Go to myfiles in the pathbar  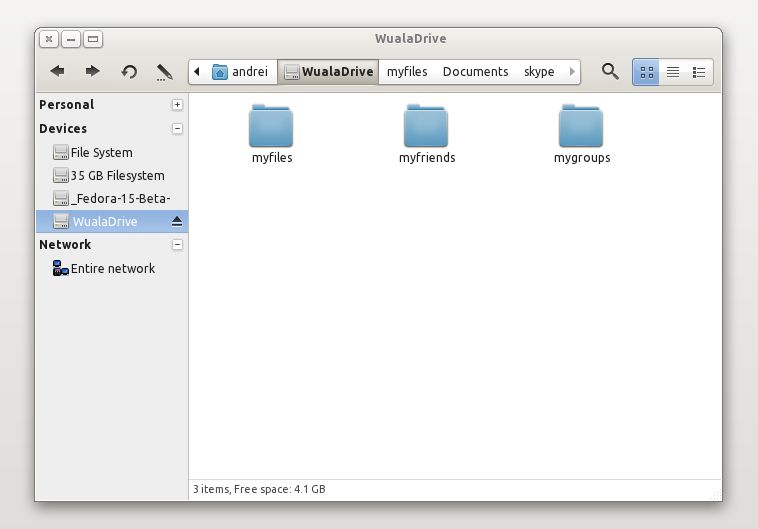pos(407,72)
